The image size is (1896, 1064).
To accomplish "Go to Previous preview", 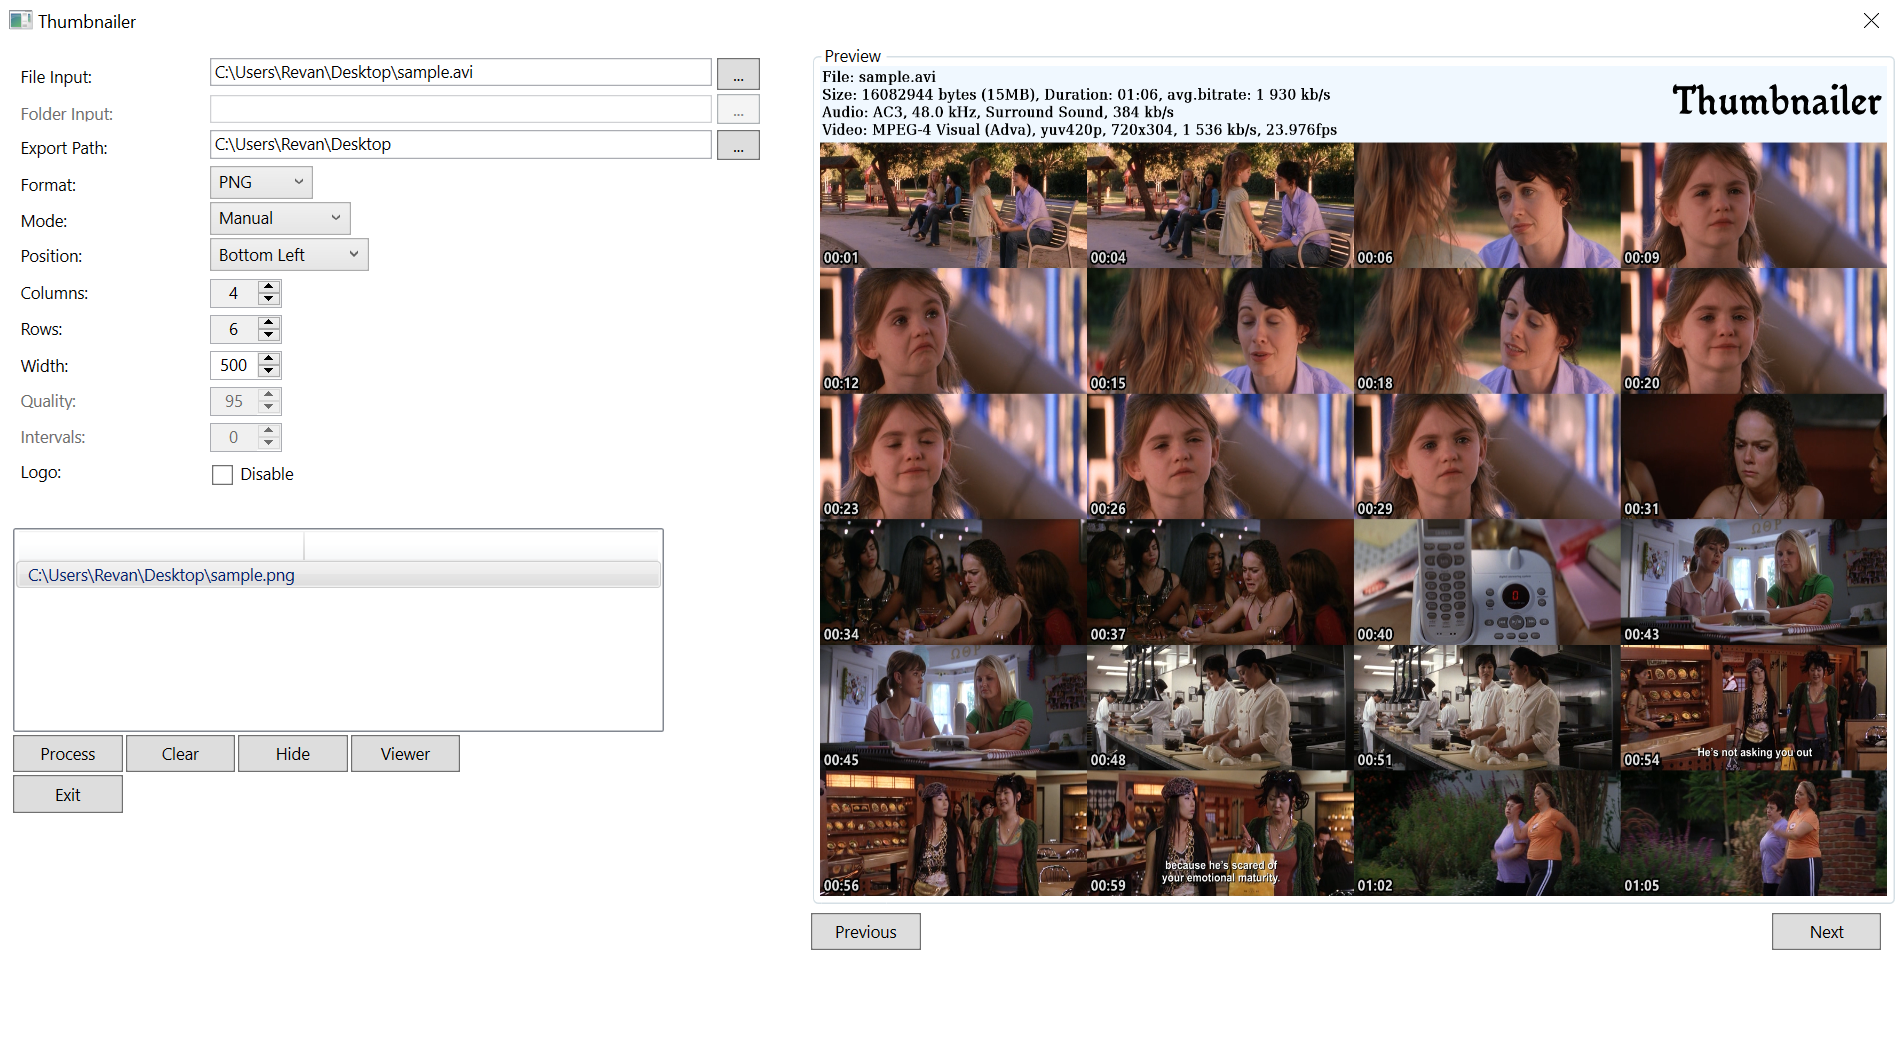I will click(x=866, y=932).
